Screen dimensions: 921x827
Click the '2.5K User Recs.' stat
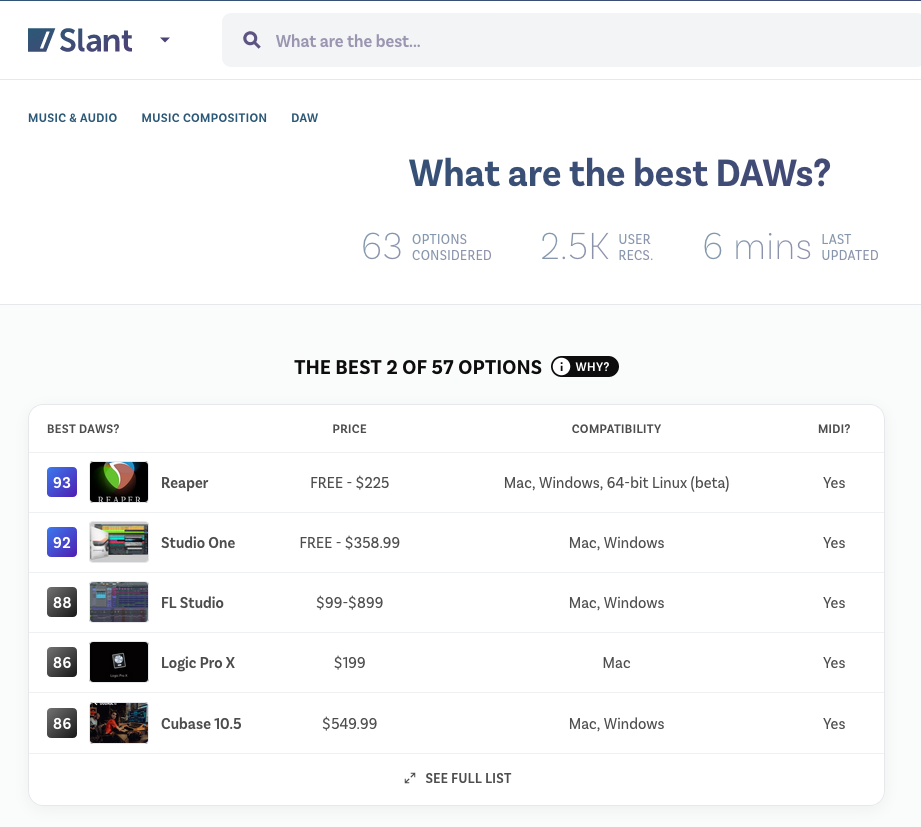(597, 246)
